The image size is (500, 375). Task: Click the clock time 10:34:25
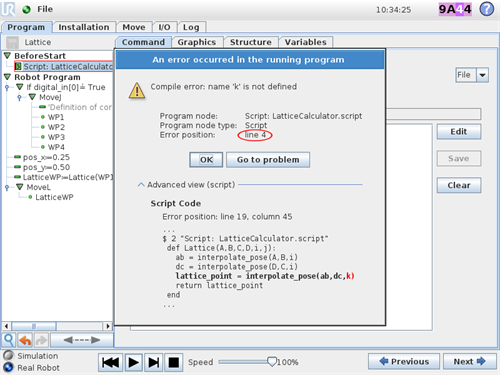click(393, 10)
